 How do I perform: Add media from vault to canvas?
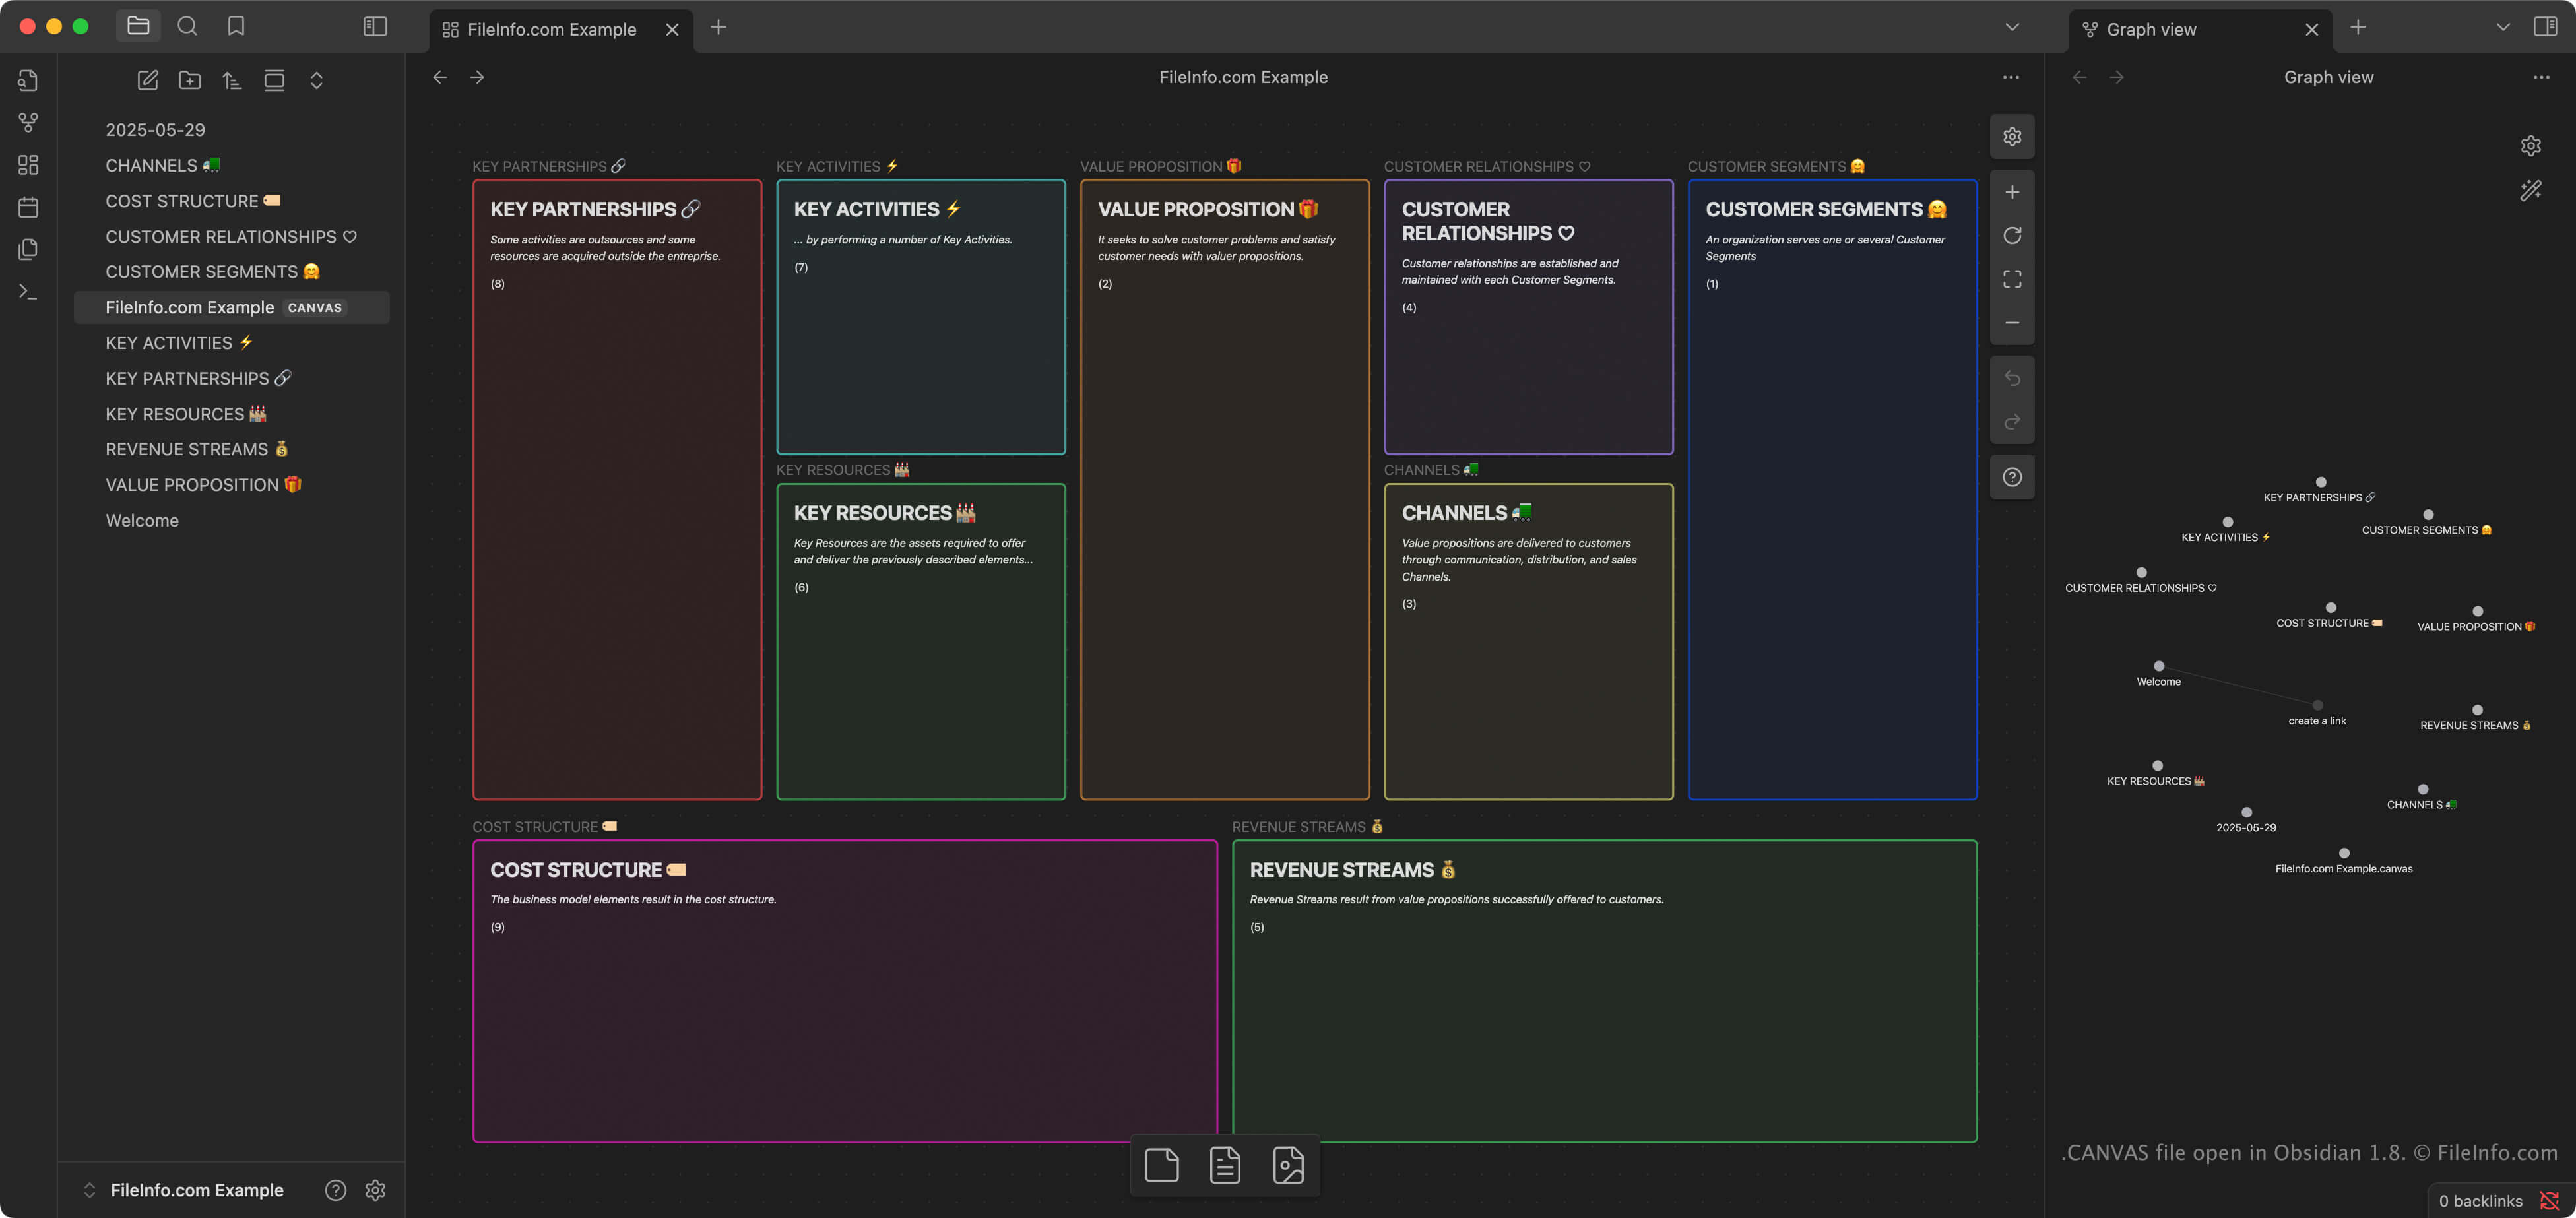[x=1288, y=1165]
